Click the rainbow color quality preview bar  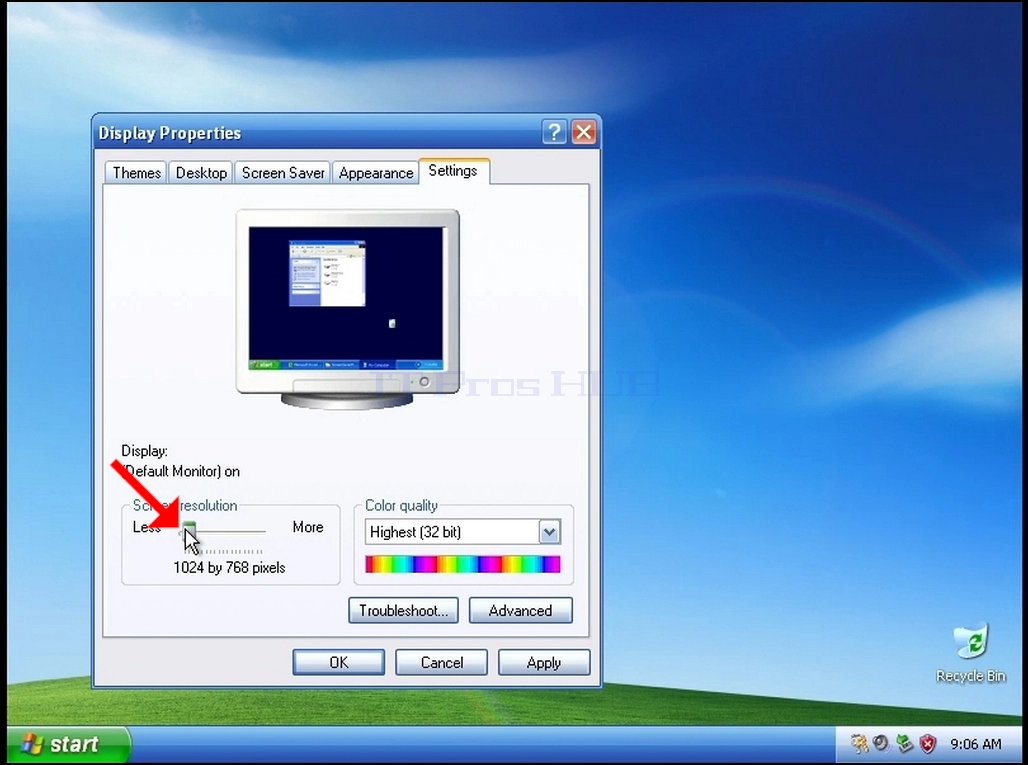pos(462,564)
